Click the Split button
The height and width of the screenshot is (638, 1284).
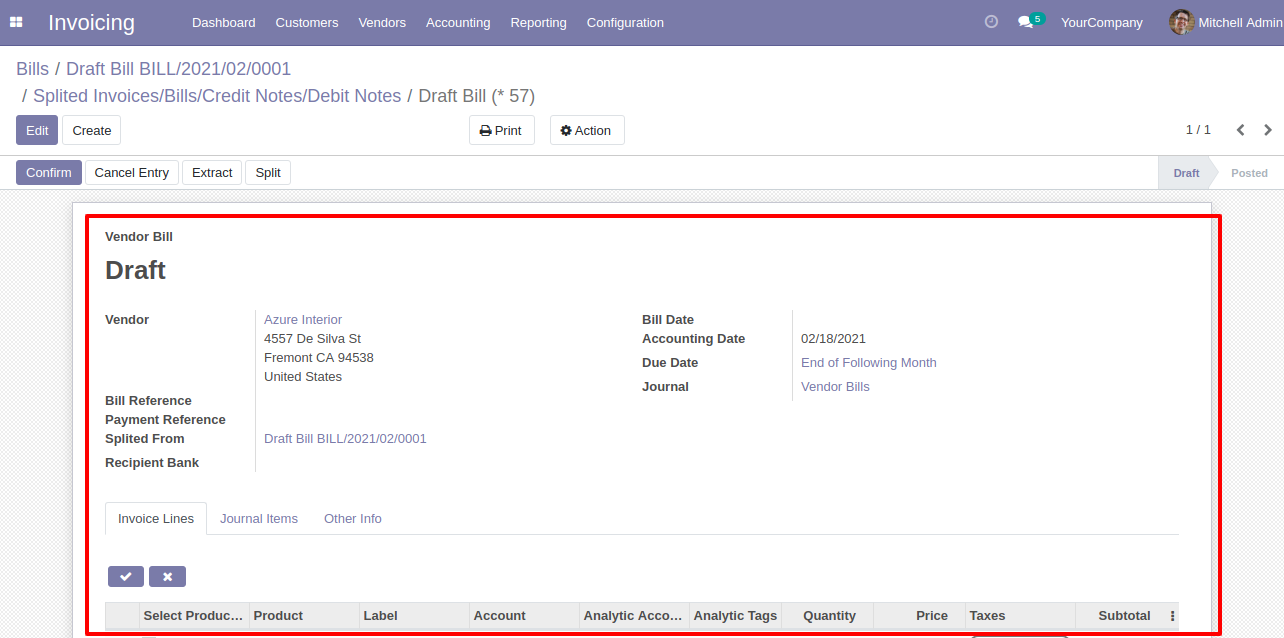click(268, 172)
